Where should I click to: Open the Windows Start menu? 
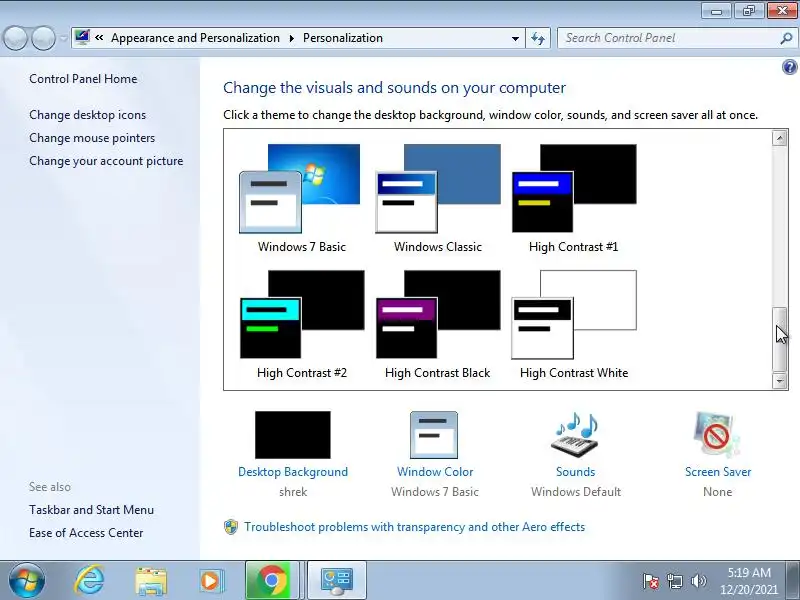click(26, 581)
